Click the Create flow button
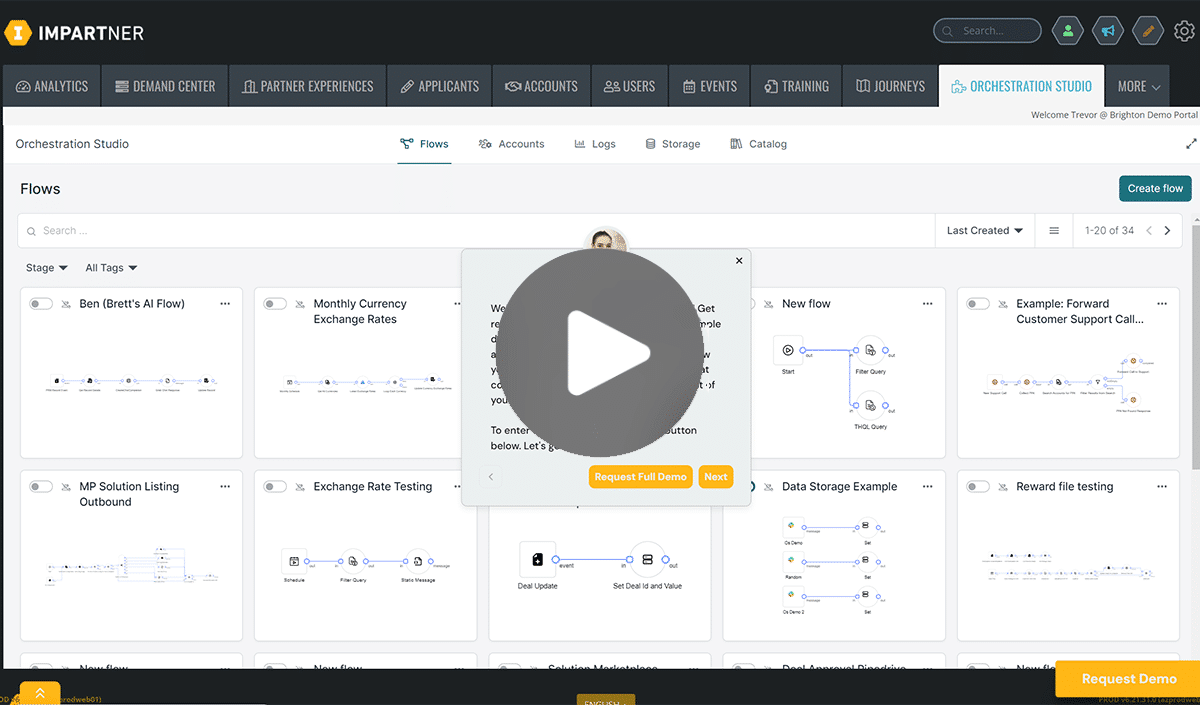Image resolution: width=1200 pixels, height=705 pixels. coord(1155,188)
